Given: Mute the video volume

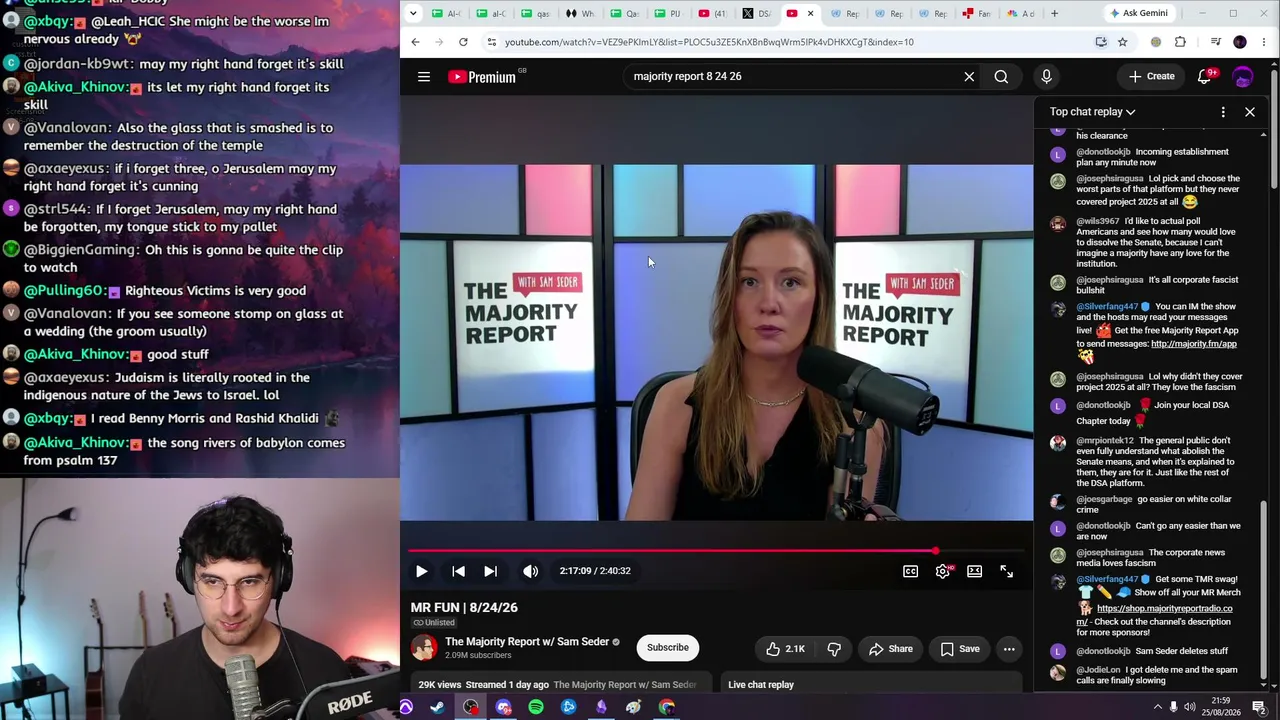Looking at the screenshot, I should [x=530, y=571].
